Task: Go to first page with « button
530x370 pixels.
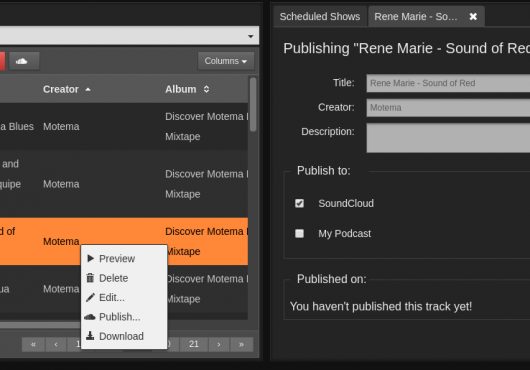Action: coord(33,344)
